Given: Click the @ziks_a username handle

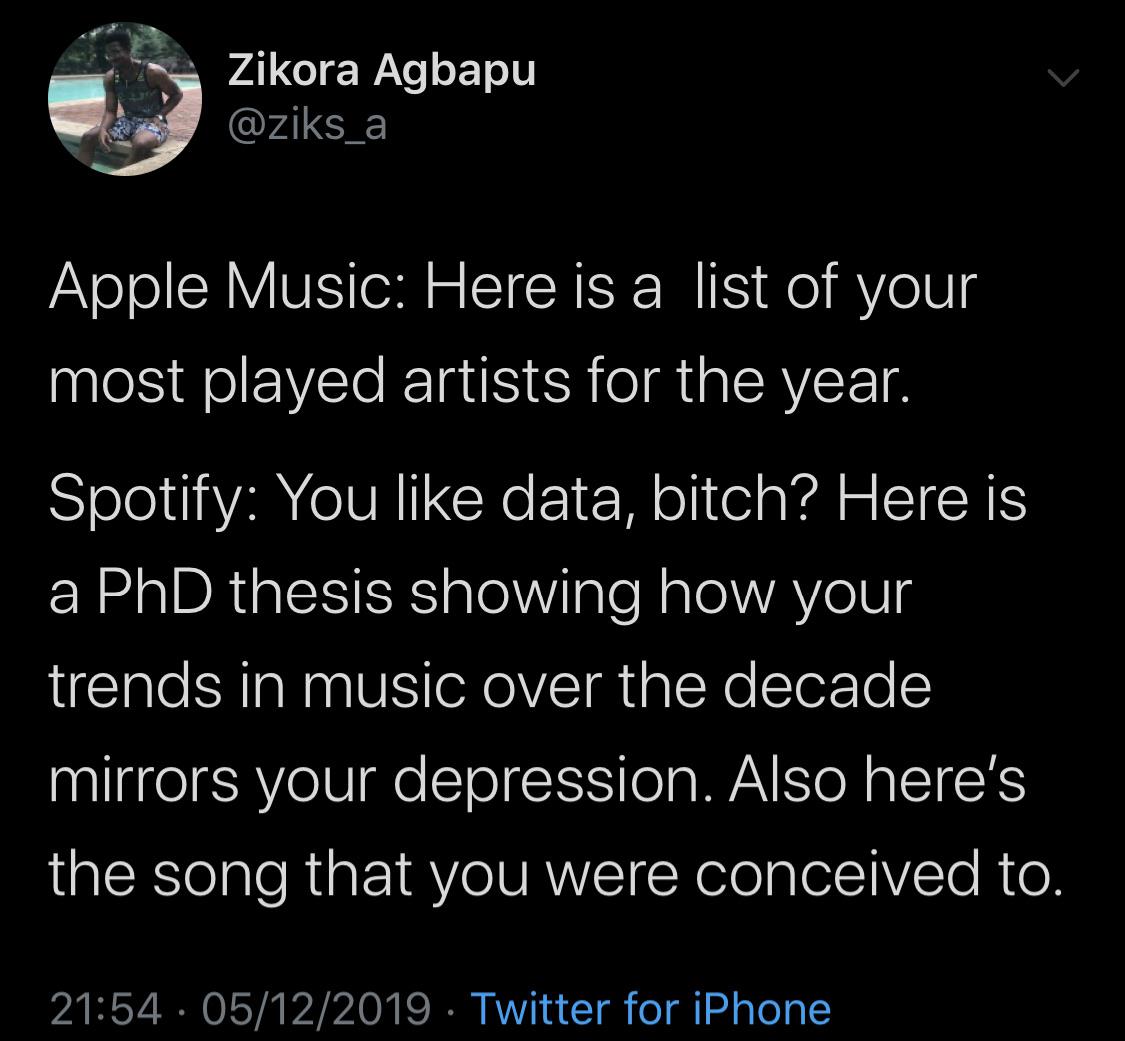Looking at the screenshot, I should pos(310,123).
